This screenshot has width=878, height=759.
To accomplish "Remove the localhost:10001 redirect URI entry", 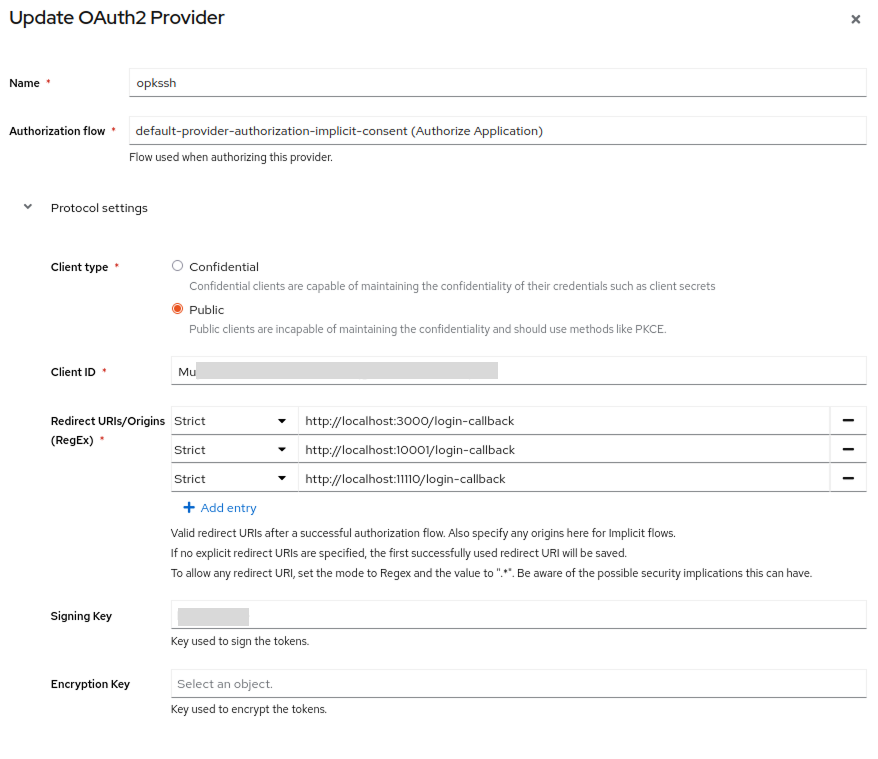I will [847, 450].
